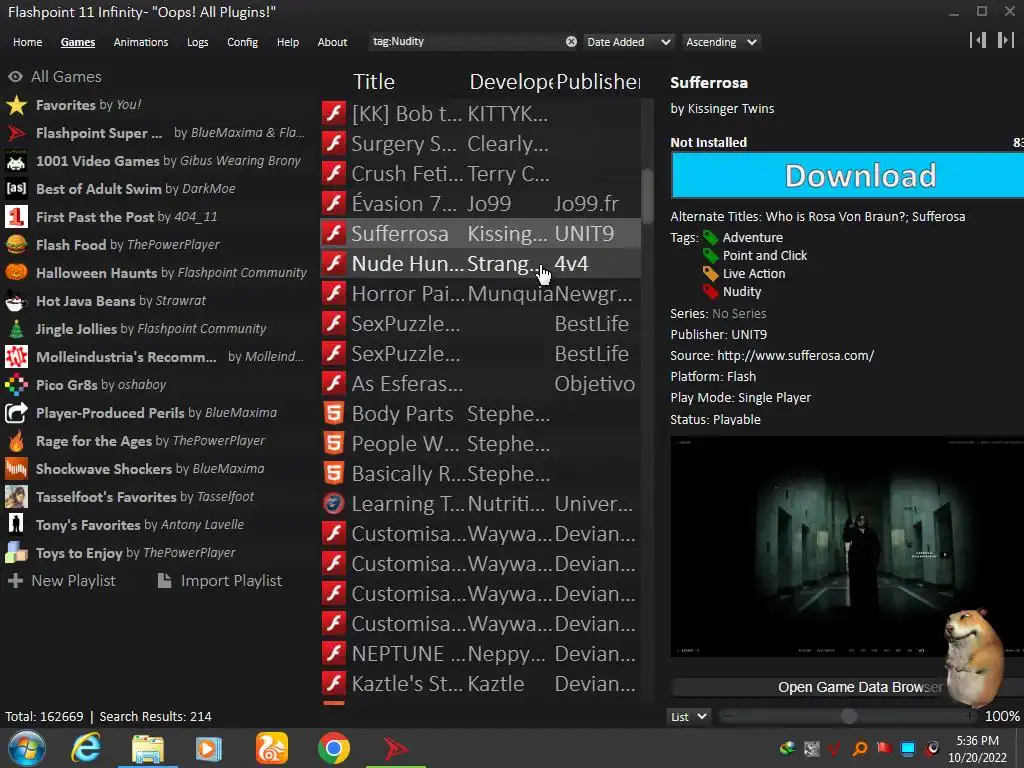Sort by the Publisher column header

(598, 82)
